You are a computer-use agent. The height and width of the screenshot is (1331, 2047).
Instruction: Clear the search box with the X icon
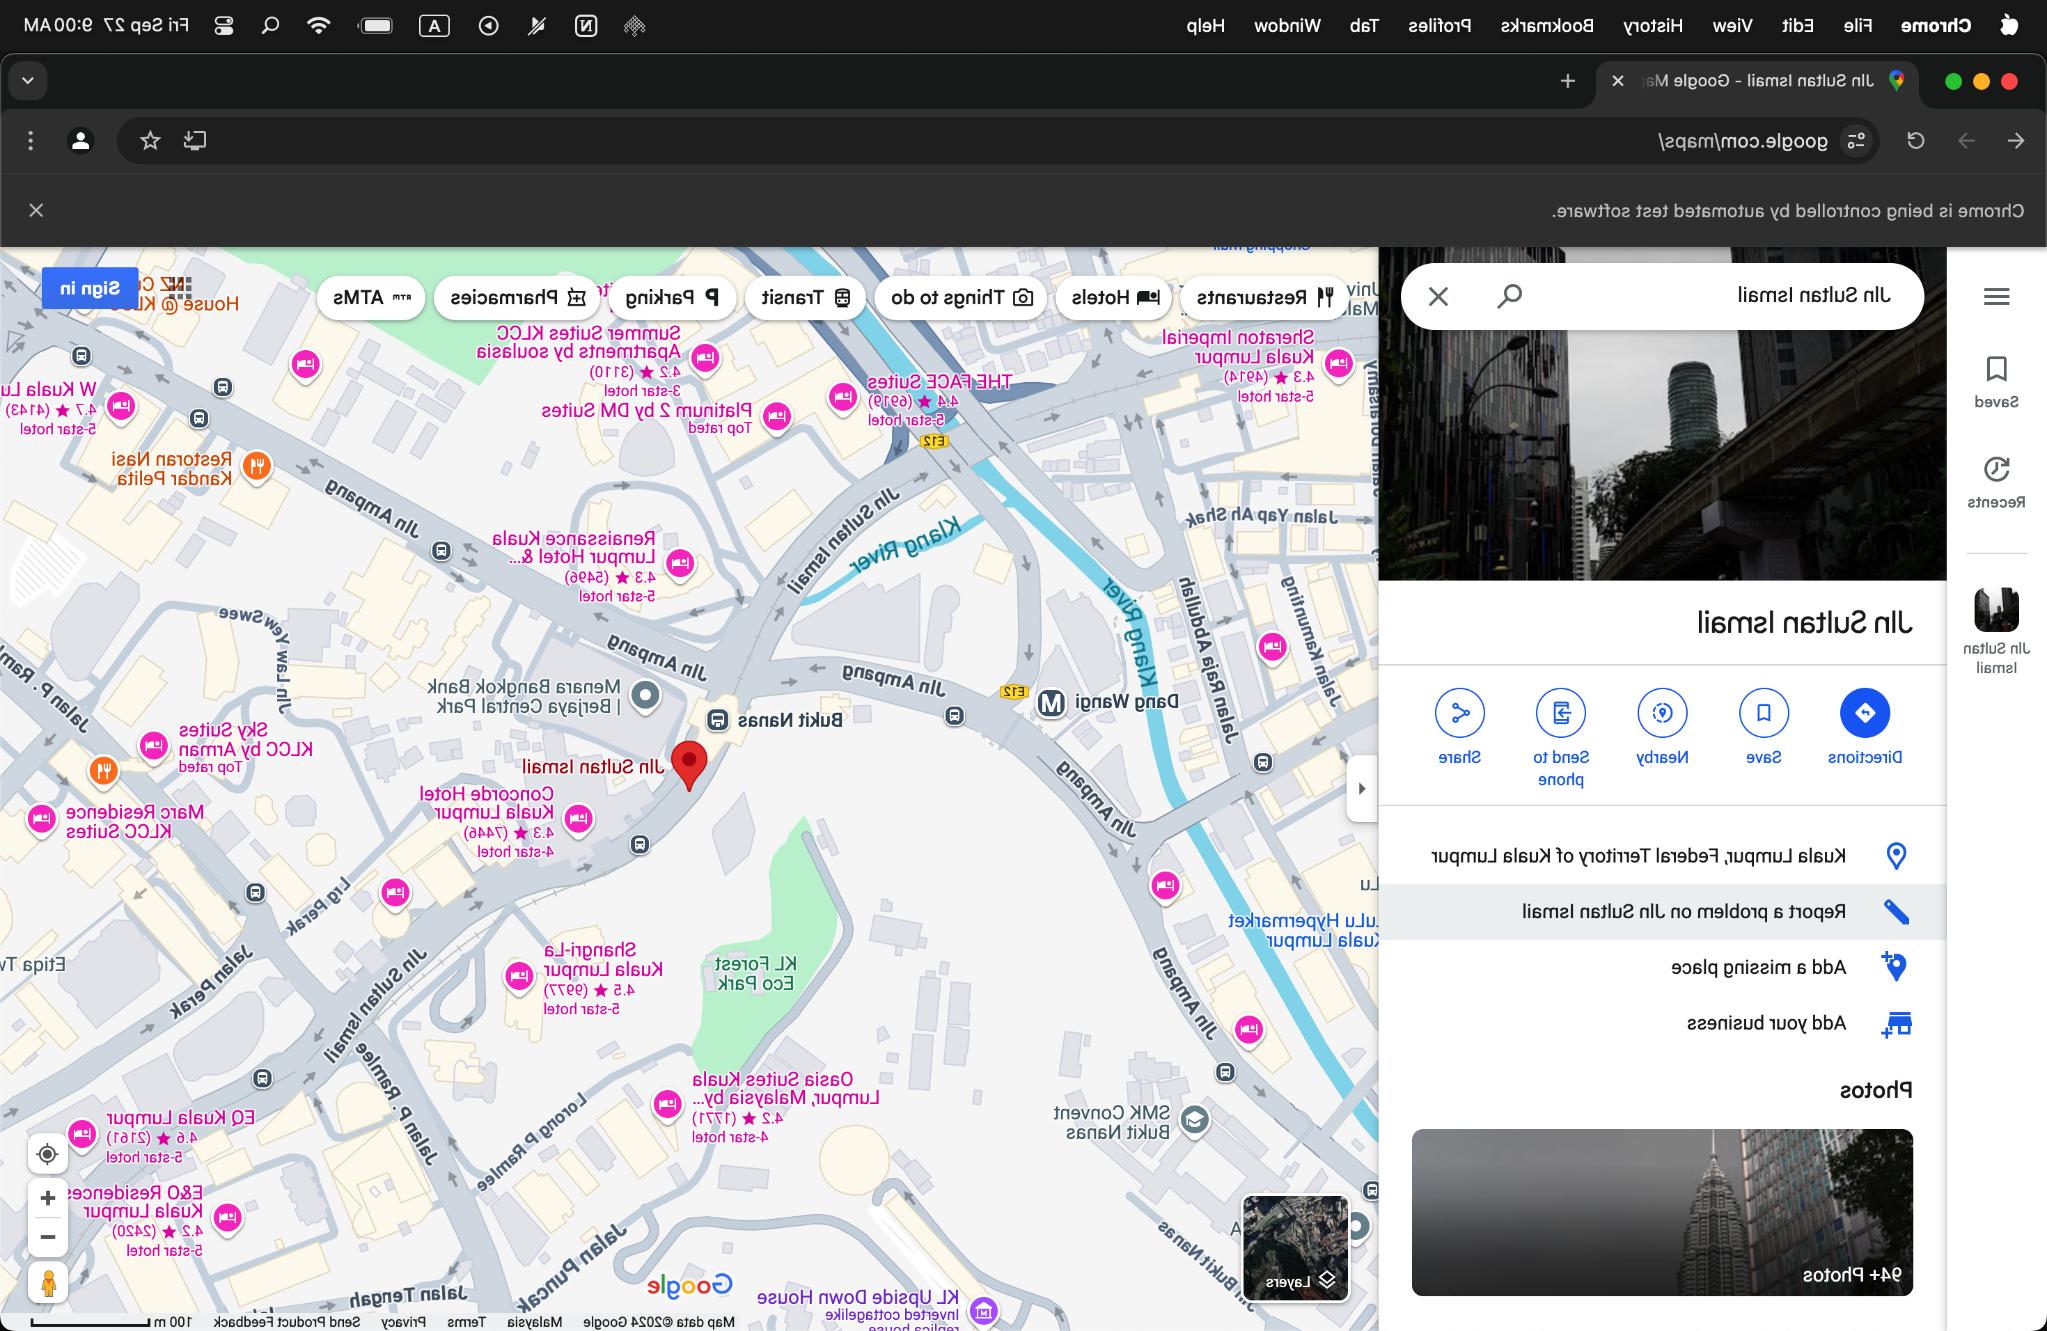[1438, 296]
